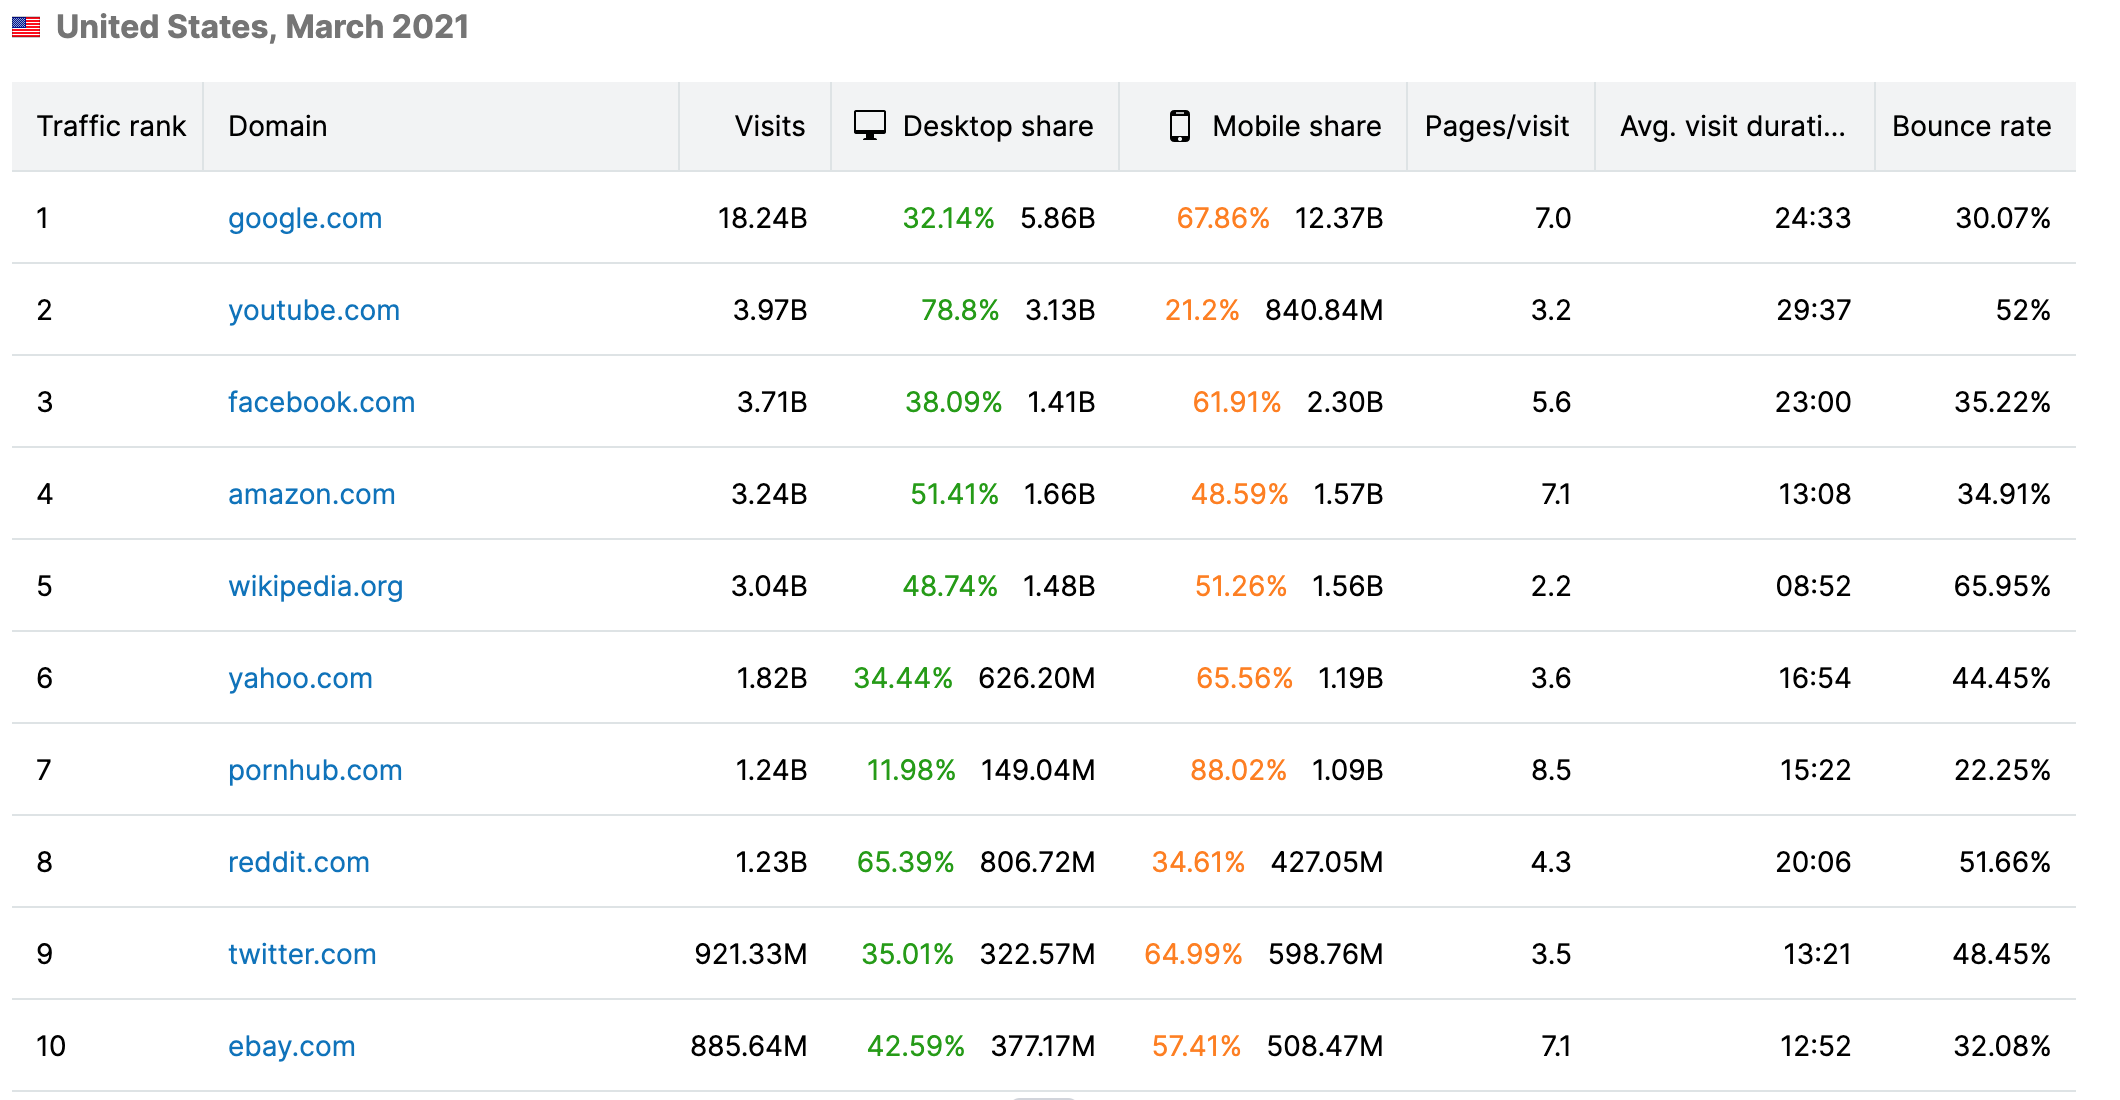Open the reddit.com domain link
This screenshot has height=1100, width=2120.
pos(299,862)
